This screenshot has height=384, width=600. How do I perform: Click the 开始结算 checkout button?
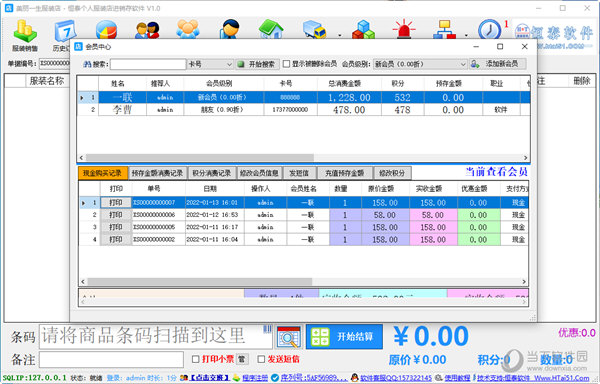coord(344,337)
